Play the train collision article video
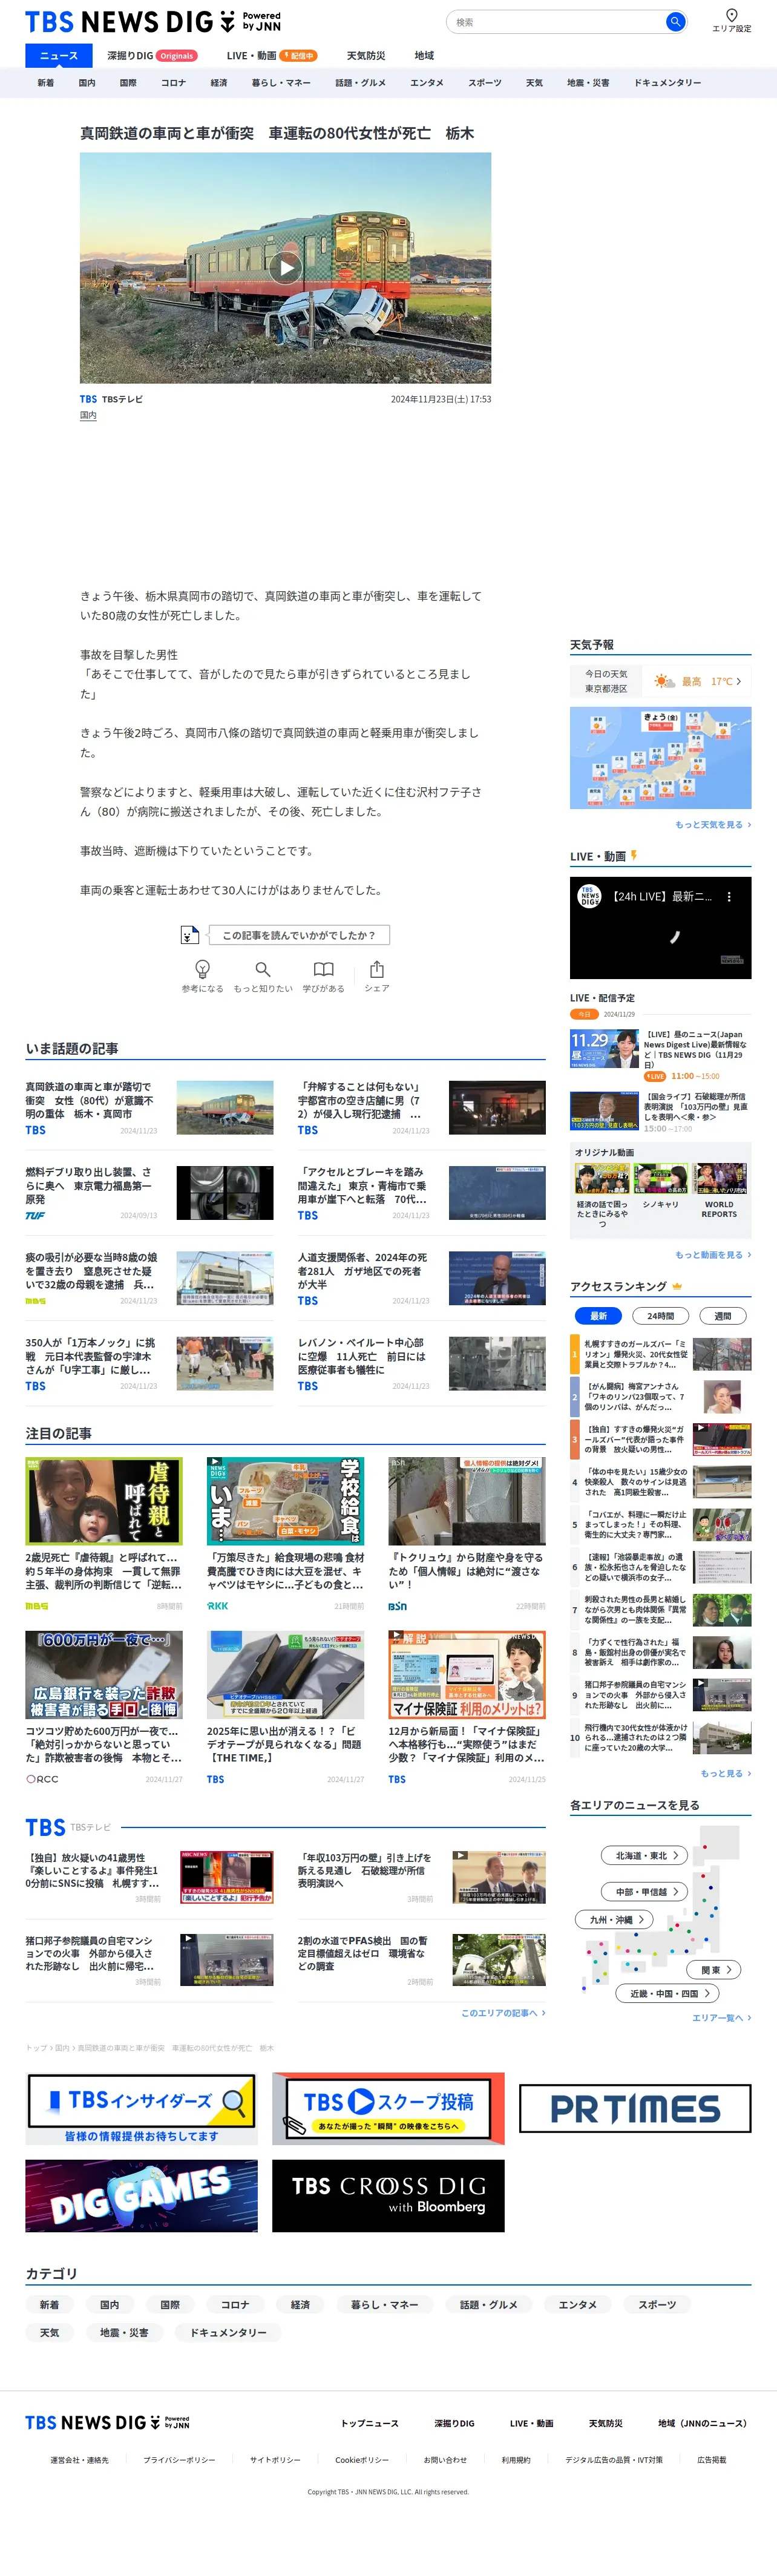This screenshot has height=2576, width=777. click(x=285, y=267)
